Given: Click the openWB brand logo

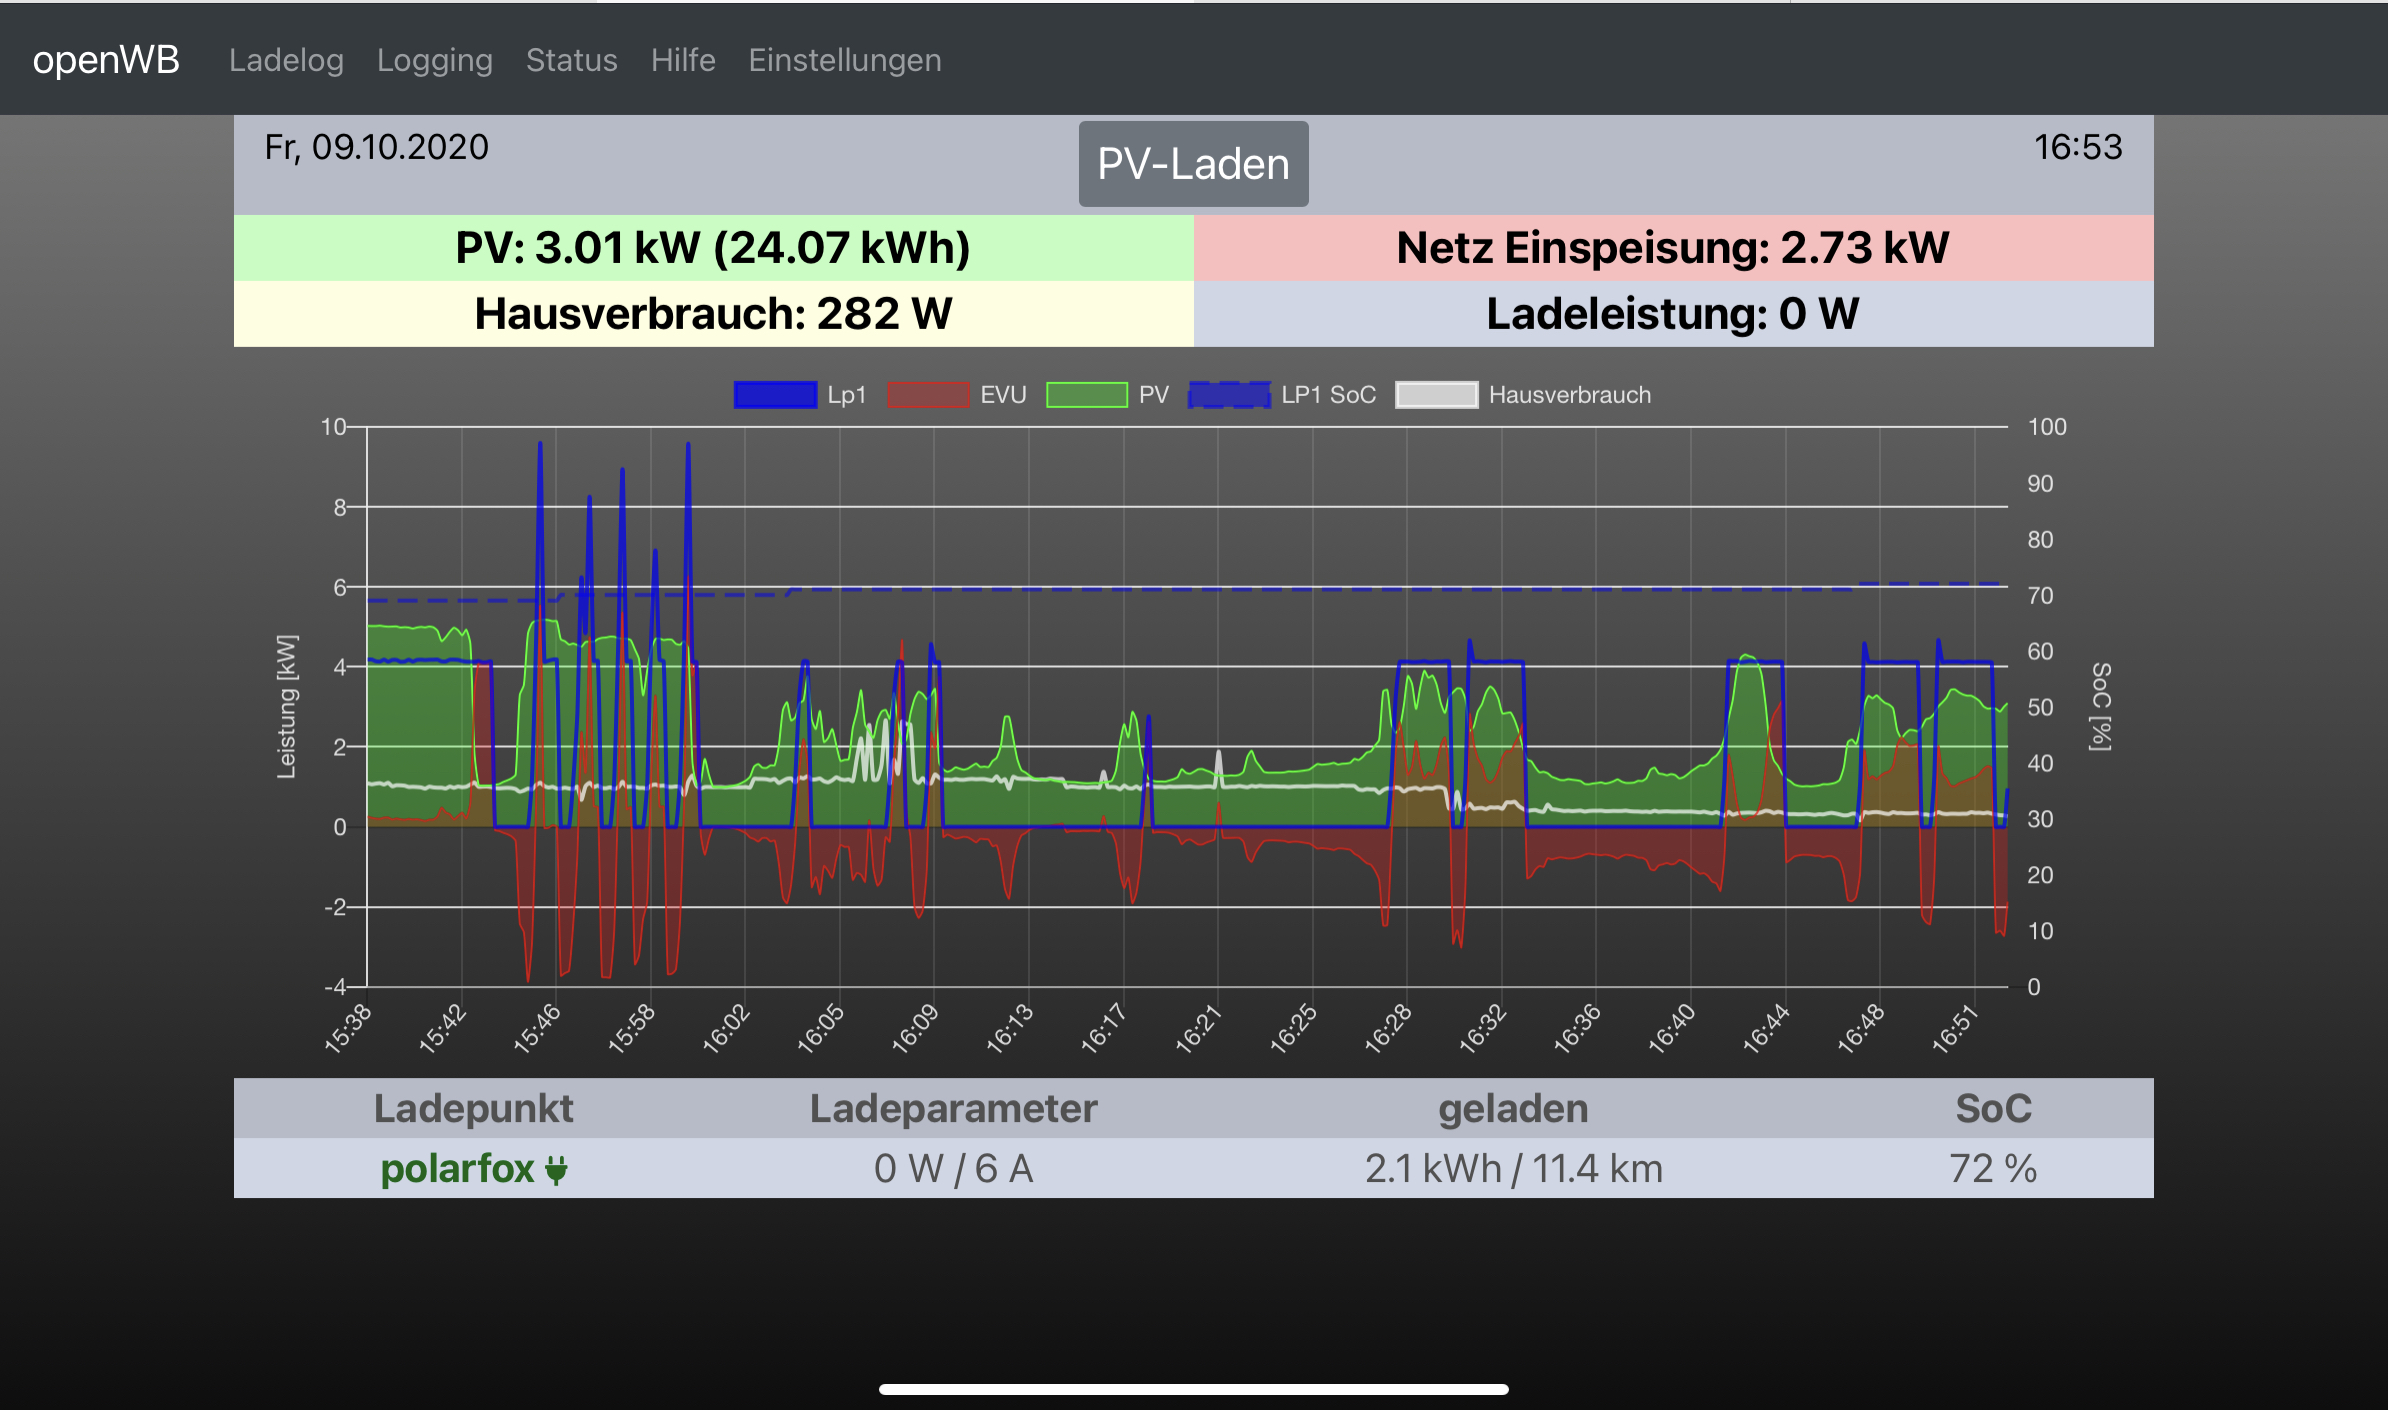Looking at the screenshot, I should pos(106,60).
